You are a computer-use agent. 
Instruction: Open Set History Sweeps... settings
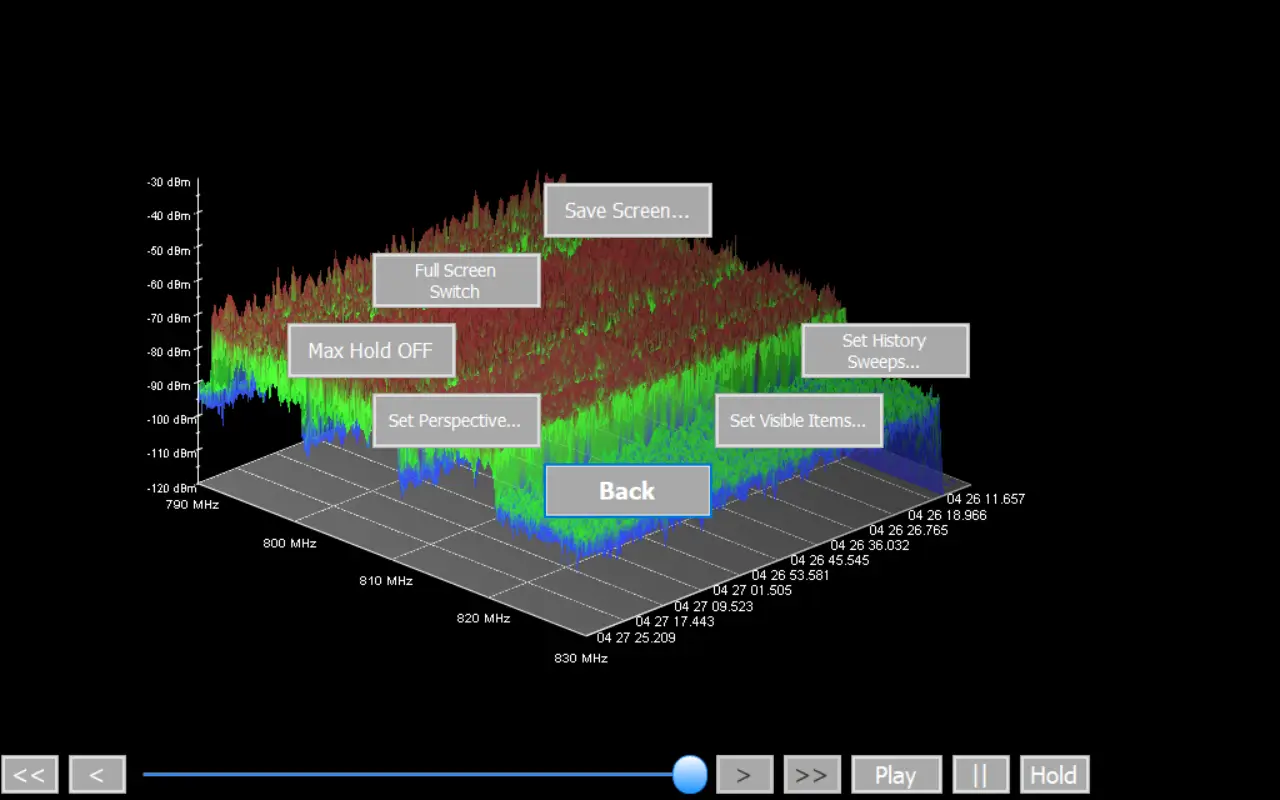885,351
